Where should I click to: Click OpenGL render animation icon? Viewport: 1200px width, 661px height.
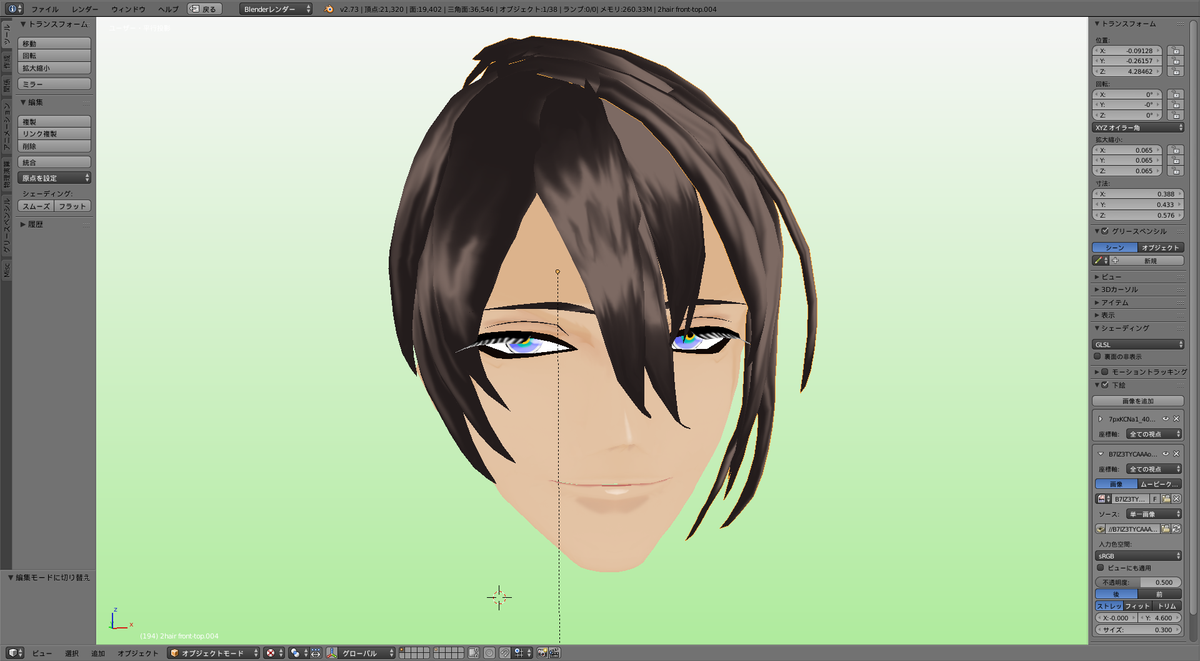(555, 653)
